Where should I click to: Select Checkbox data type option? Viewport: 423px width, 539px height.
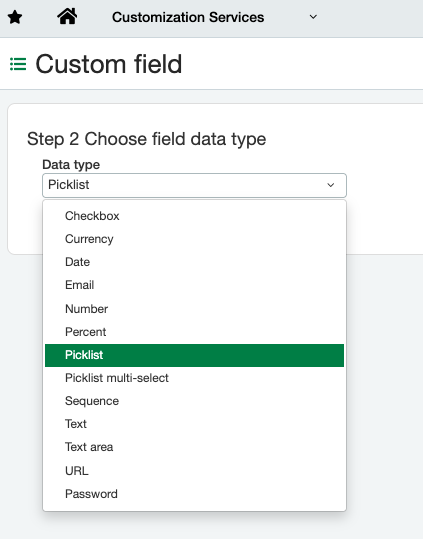click(194, 216)
